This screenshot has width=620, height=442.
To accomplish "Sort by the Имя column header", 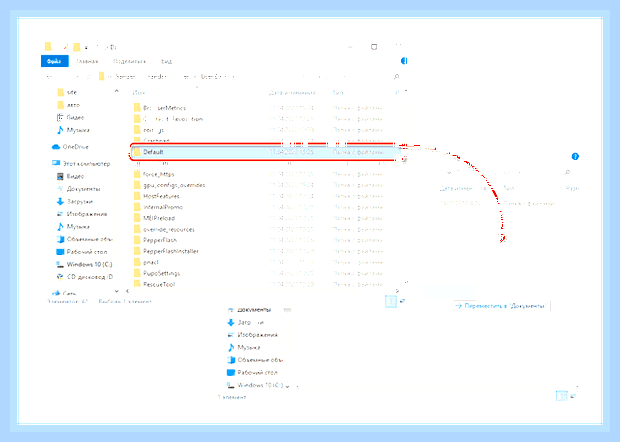I will [x=139, y=93].
